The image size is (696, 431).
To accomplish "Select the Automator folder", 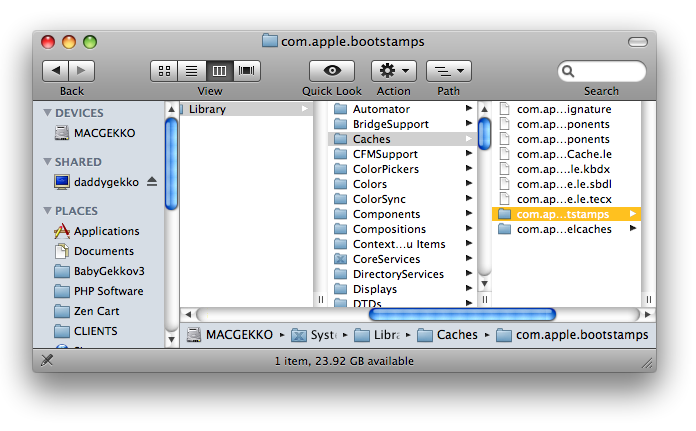I will point(403,109).
